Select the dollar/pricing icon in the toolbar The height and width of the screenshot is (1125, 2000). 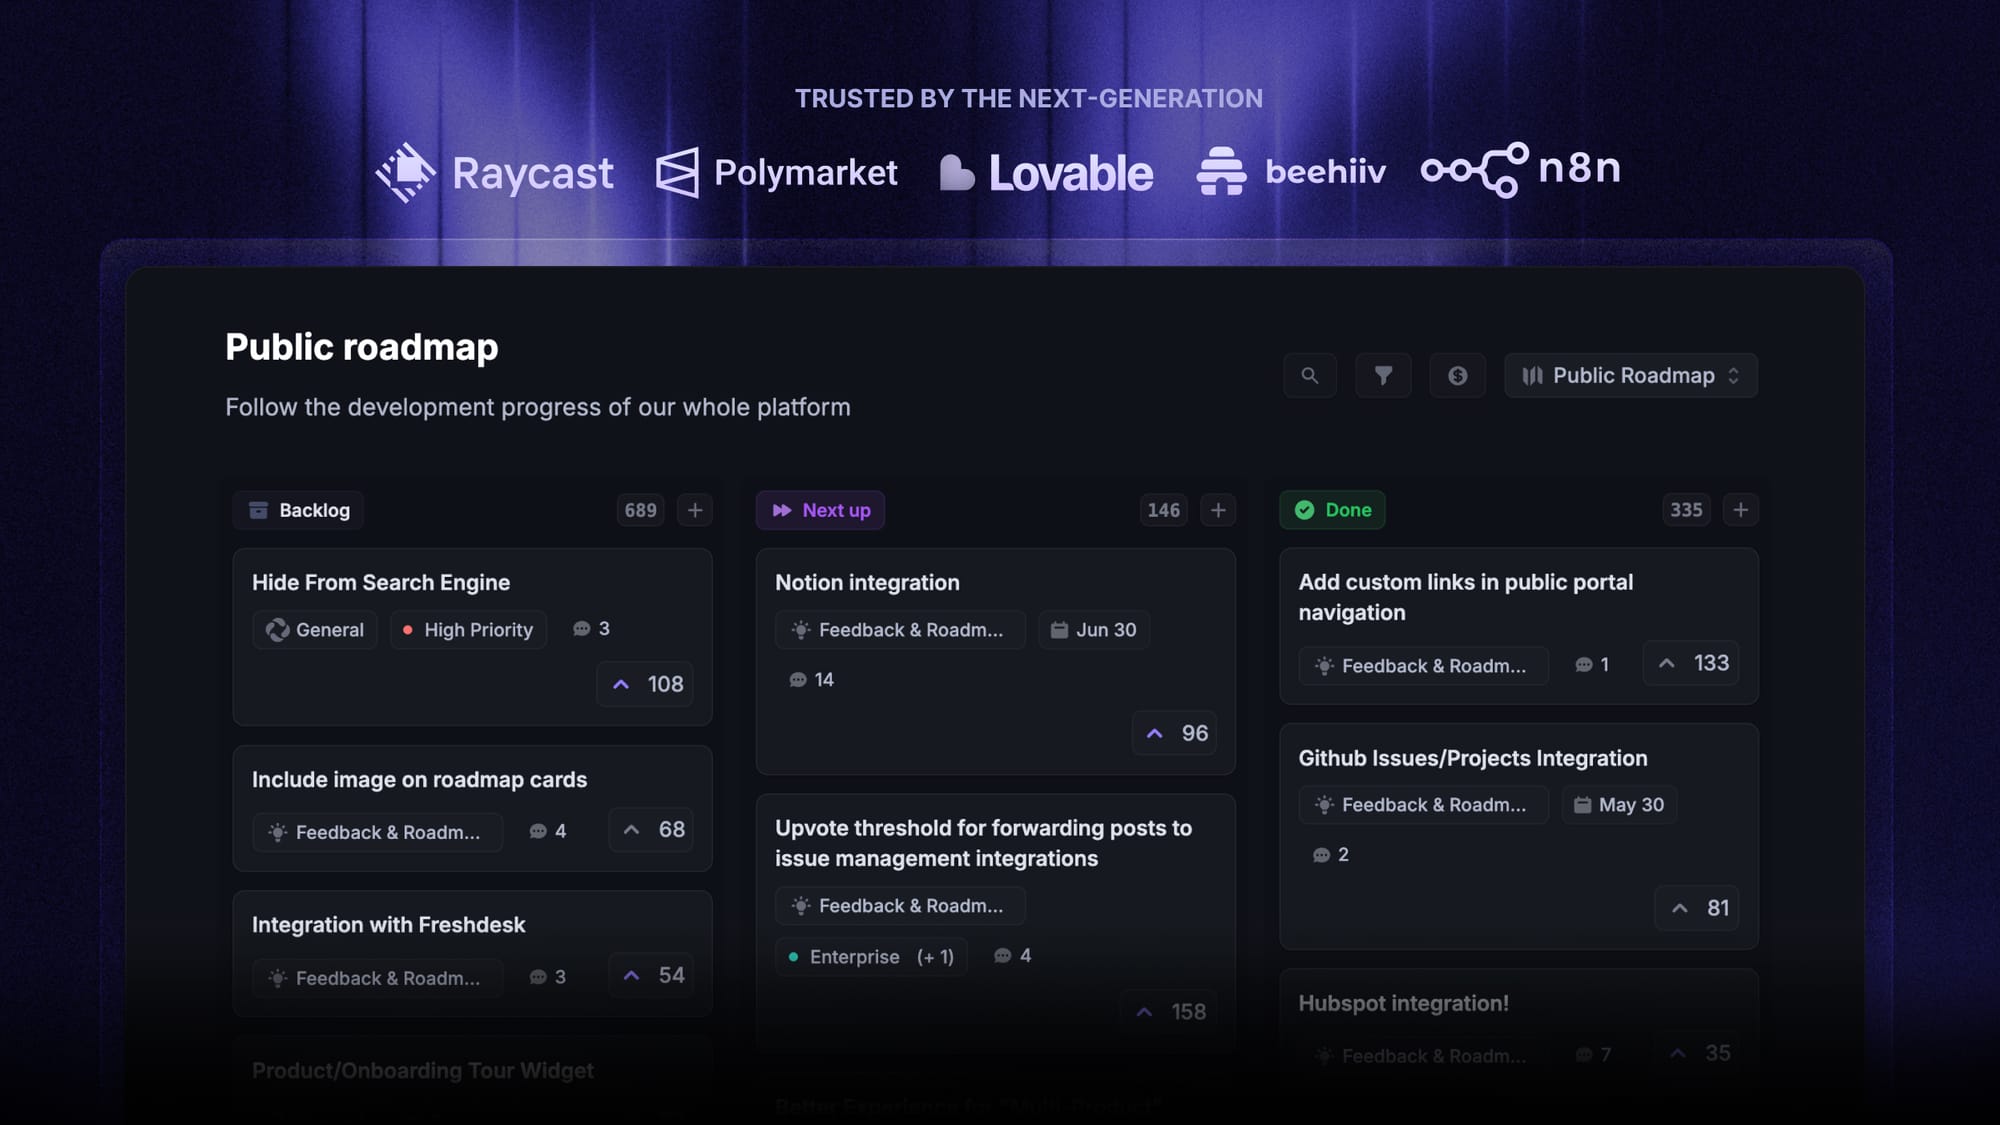[1458, 376]
